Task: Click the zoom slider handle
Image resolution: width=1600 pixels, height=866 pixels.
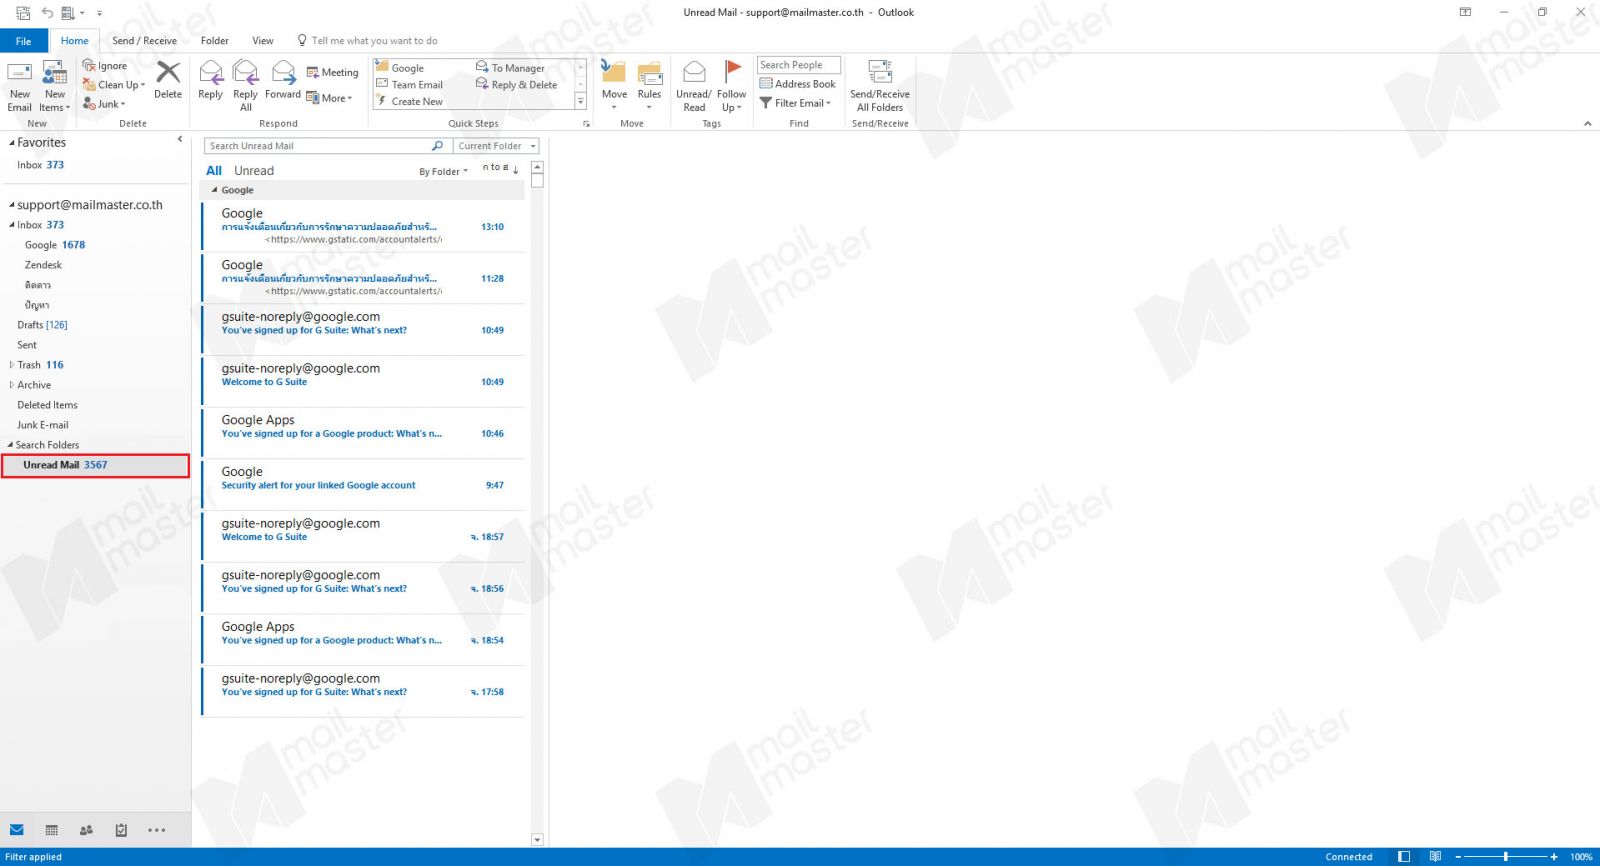Action: coord(1505,857)
